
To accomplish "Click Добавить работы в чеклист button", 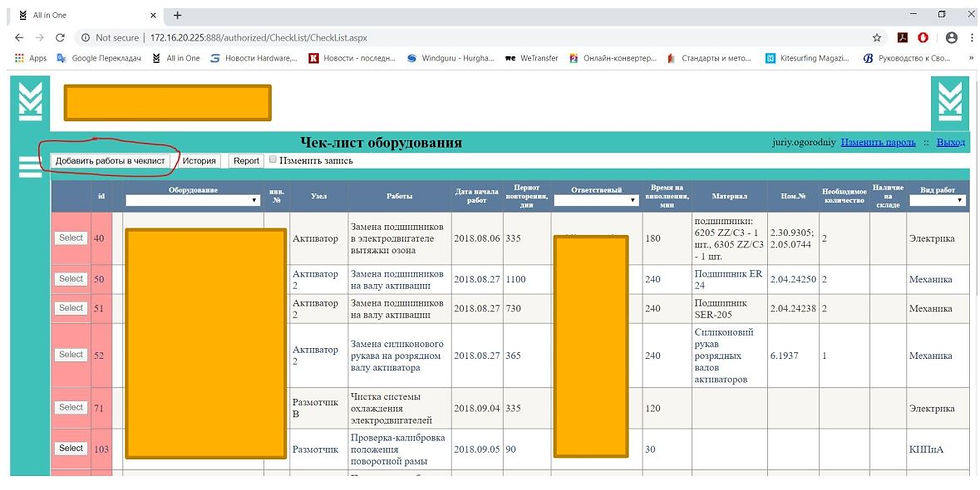I will [110, 161].
